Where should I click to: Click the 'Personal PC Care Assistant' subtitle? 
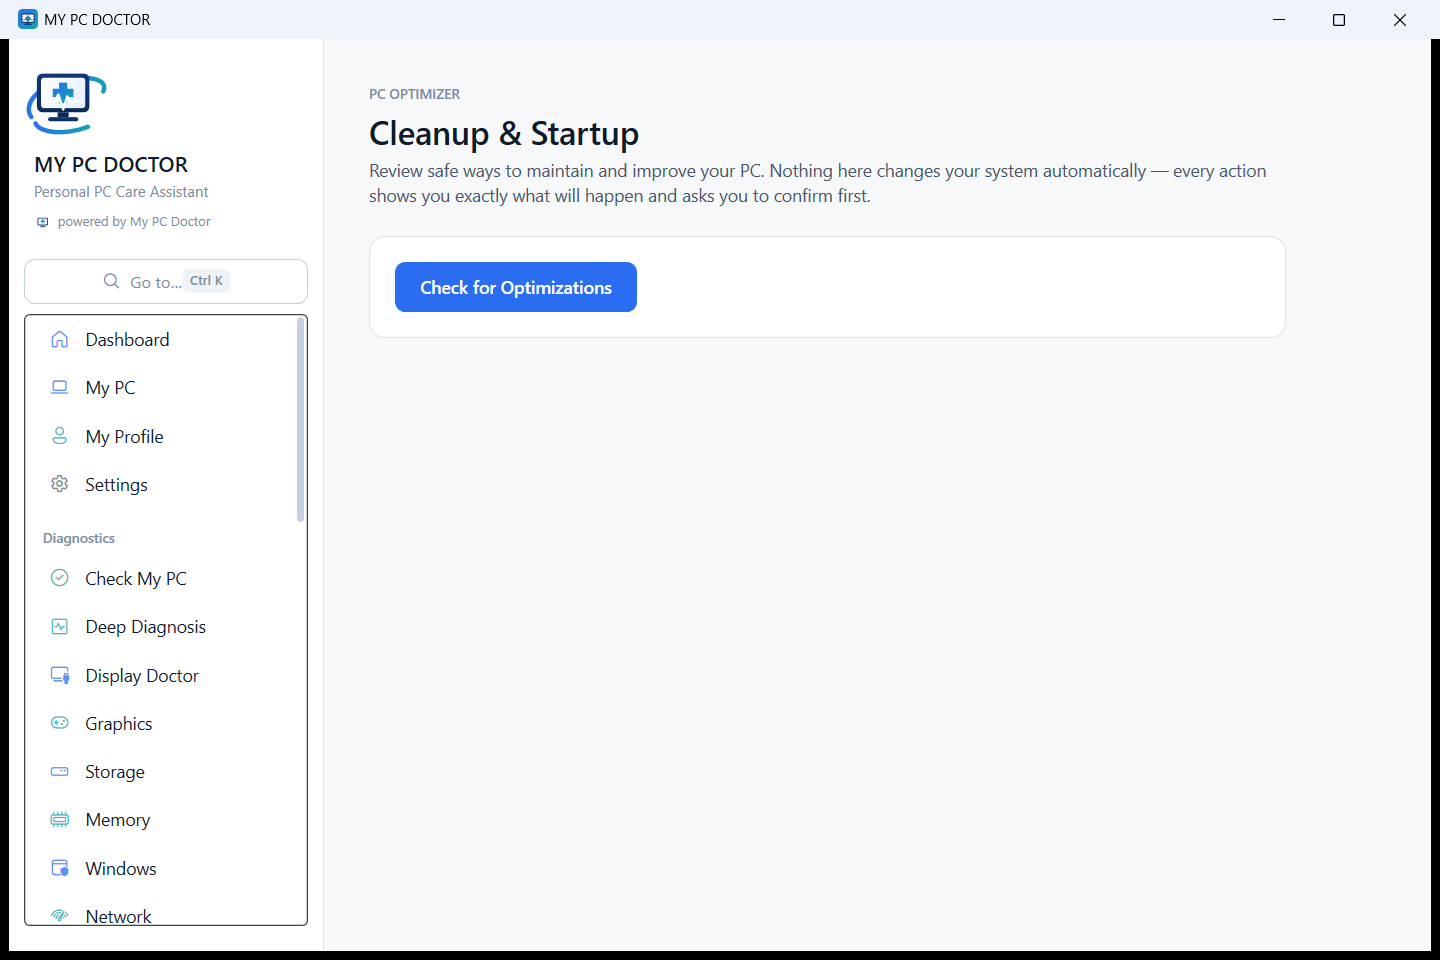coord(121,192)
